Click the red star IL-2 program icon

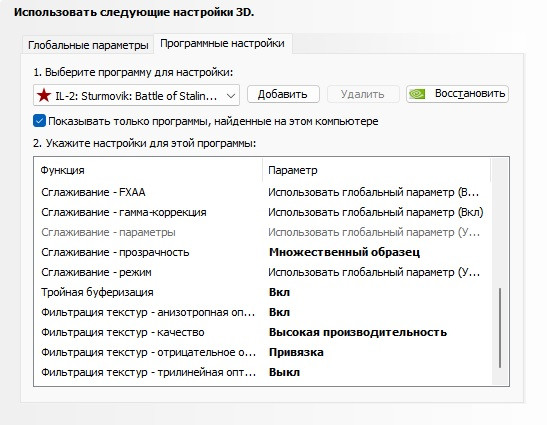tap(44, 95)
